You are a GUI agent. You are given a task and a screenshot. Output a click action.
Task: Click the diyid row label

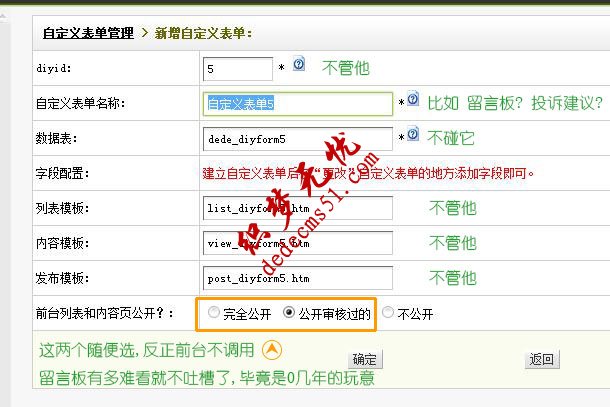(54, 68)
